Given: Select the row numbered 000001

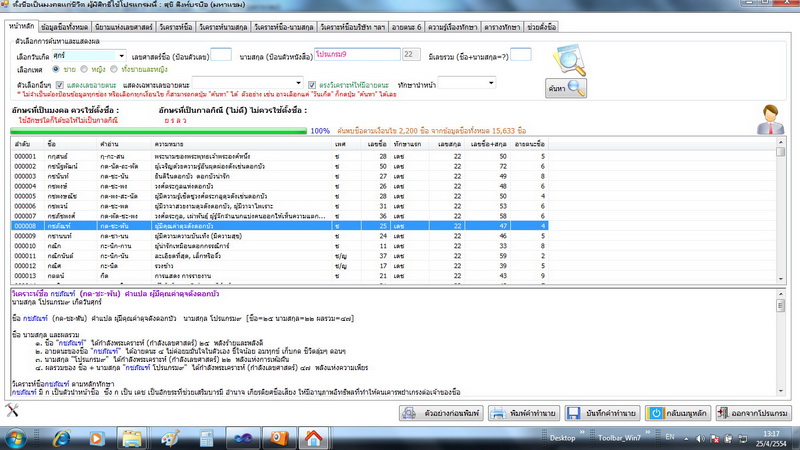Looking at the screenshot, I should tap(280, 156).
